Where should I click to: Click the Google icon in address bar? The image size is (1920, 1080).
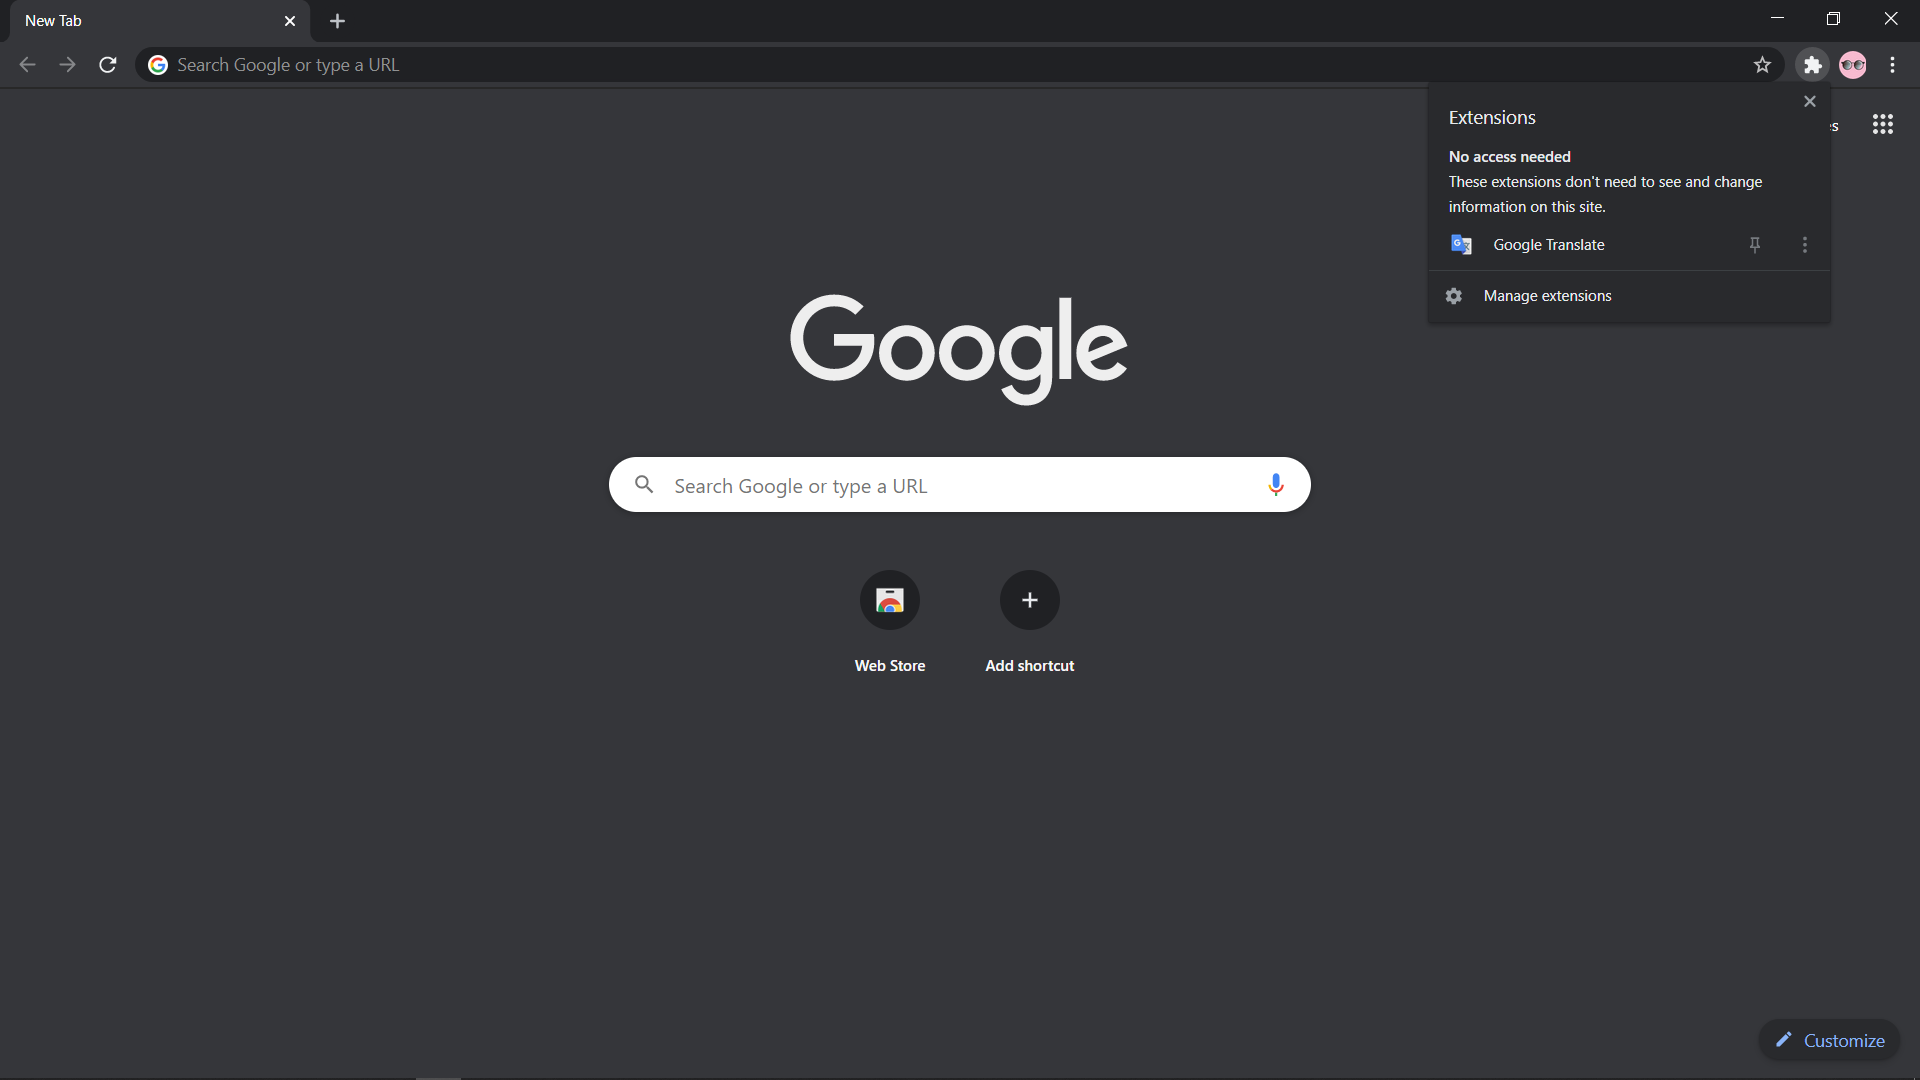[158, 65]
